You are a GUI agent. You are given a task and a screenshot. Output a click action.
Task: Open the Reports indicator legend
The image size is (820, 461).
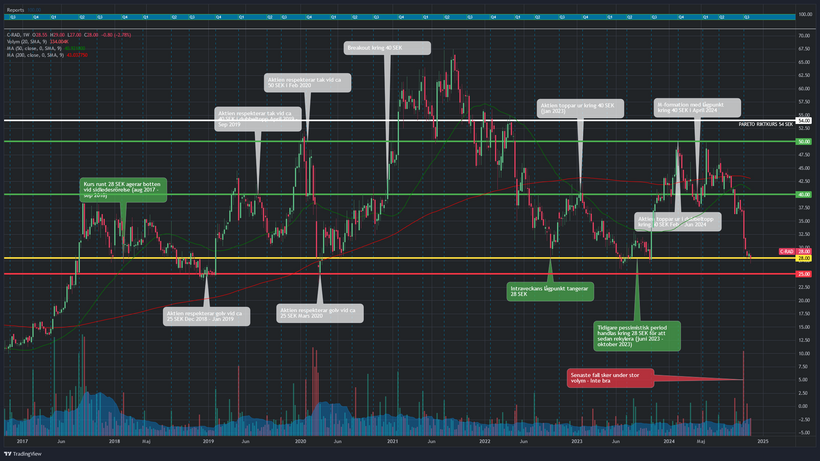point(15,10)
